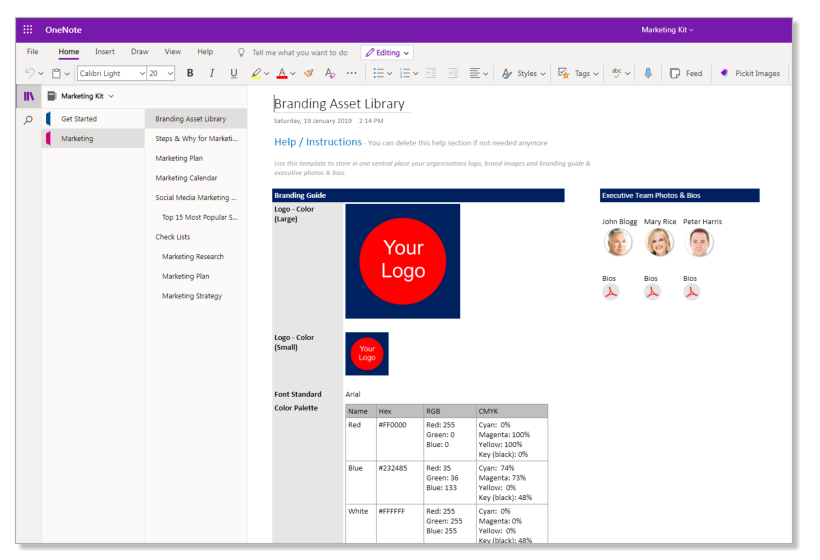This screenshot has height=560, width=820.
Task: Toggle Underline formatting
Action: tap(234, 73)
